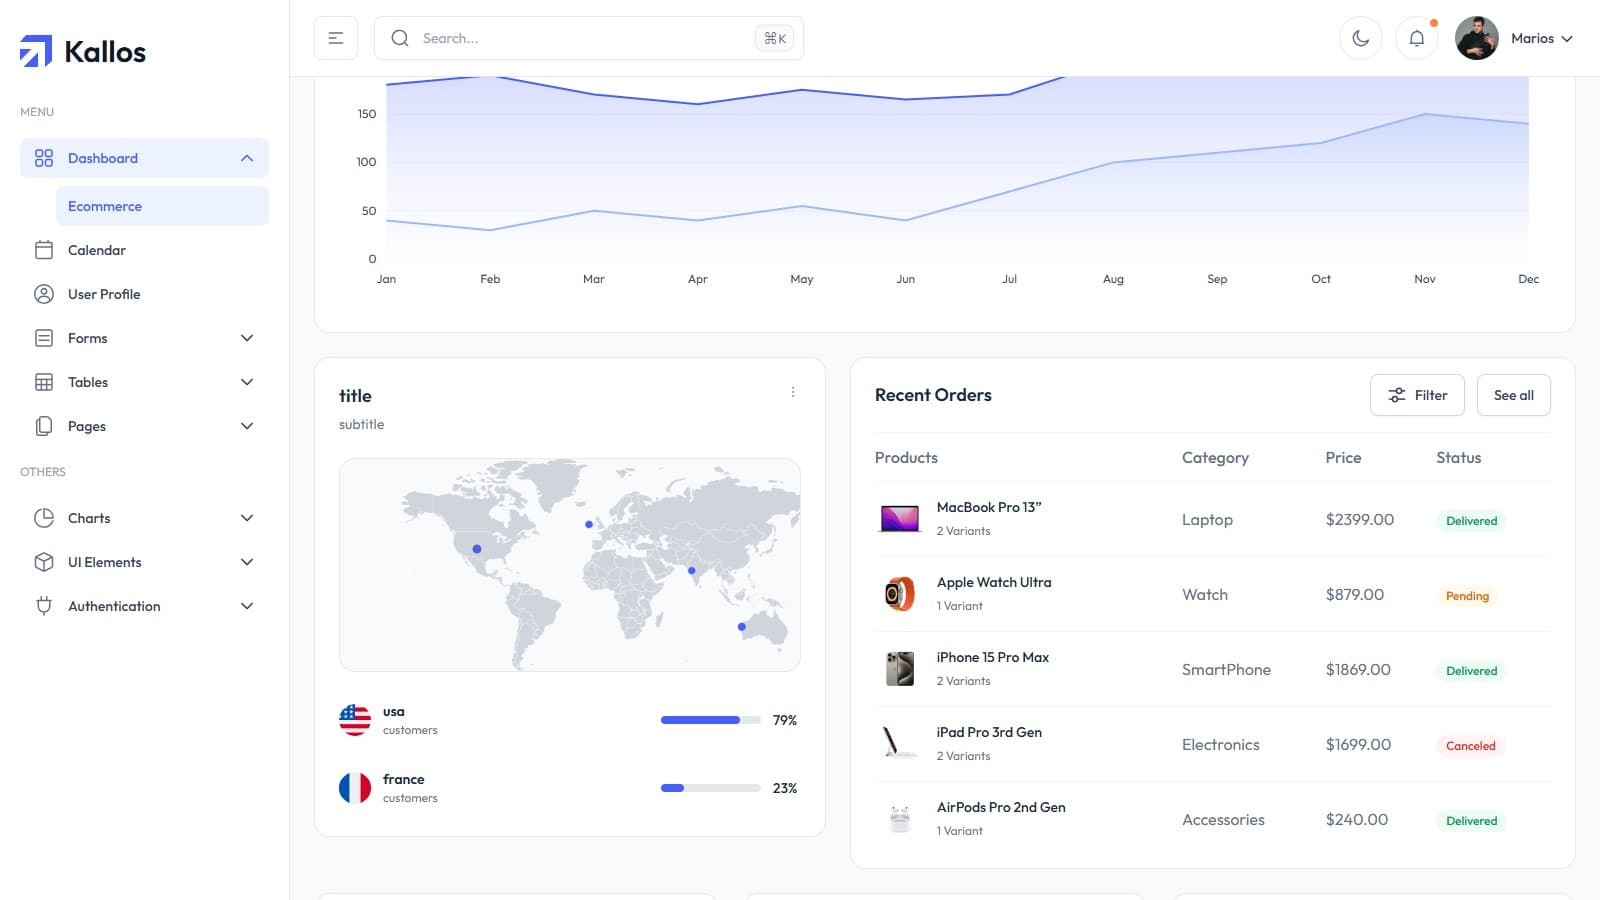The height and width of the screenshot is (900, 1600).
Task: Open notifications bell
Action: [1417, 38]
